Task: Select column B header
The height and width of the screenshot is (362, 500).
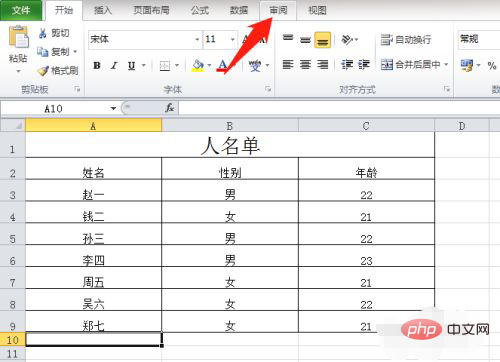Action: (230, 126)
